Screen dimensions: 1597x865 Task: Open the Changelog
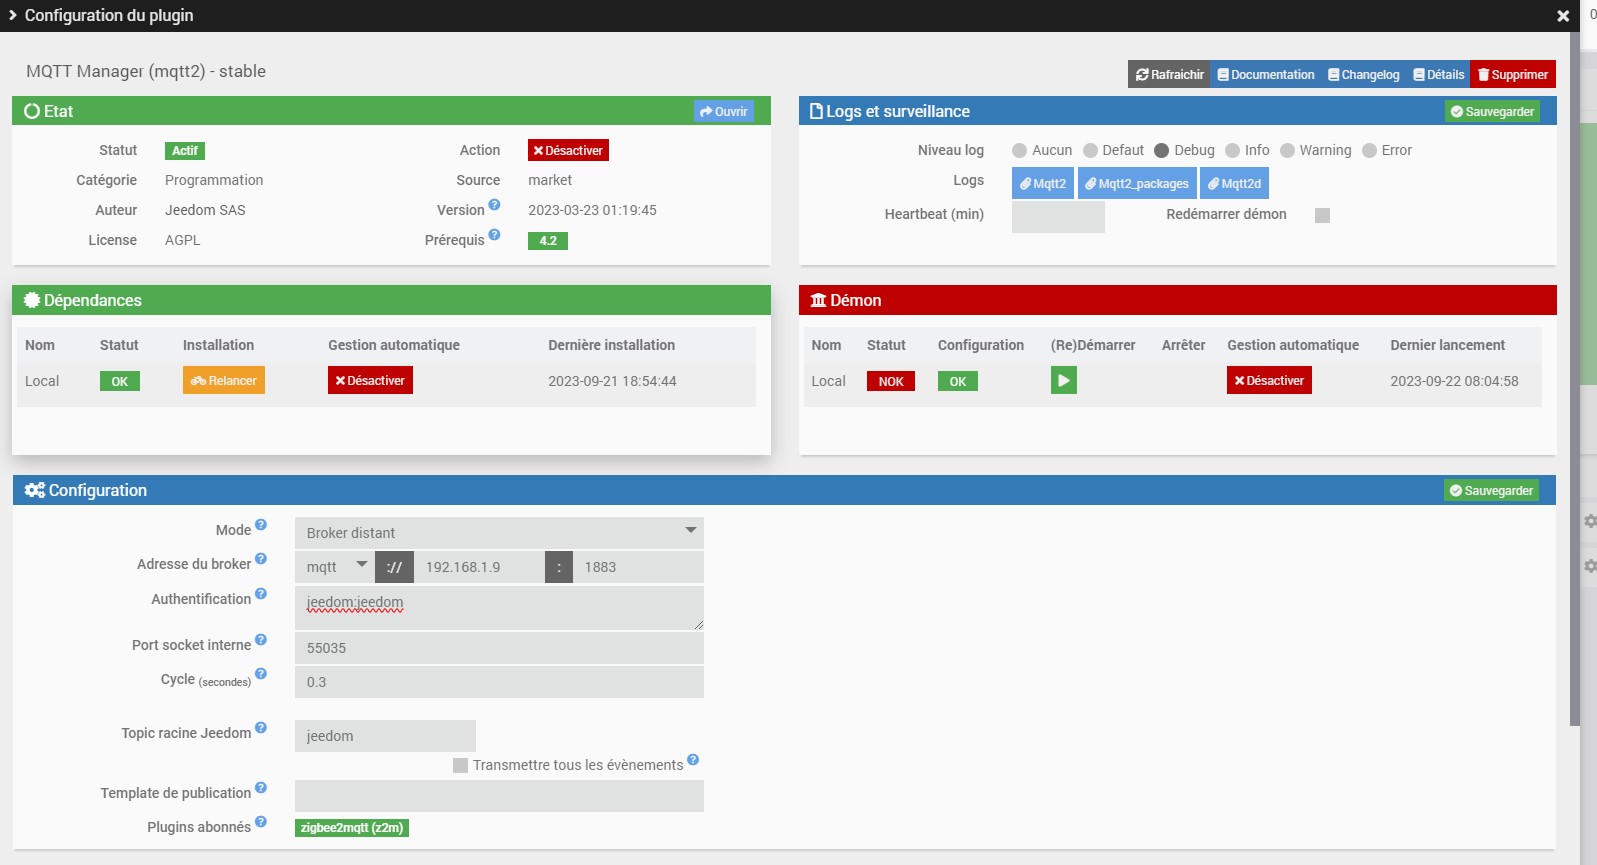pyautogui.click(x=1364, y=74)
